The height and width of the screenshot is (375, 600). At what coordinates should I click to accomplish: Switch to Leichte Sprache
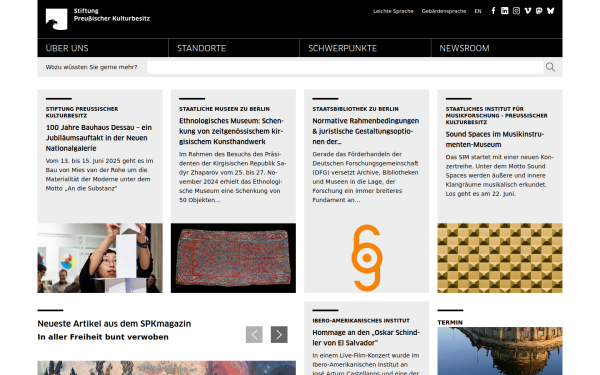pos(393,11)
